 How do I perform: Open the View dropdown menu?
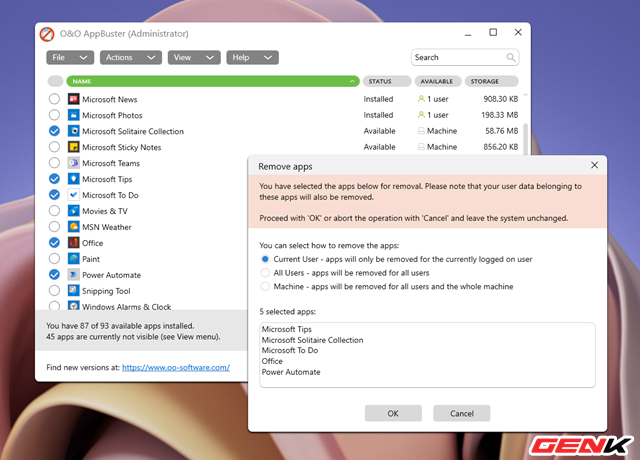coord(194,58)
